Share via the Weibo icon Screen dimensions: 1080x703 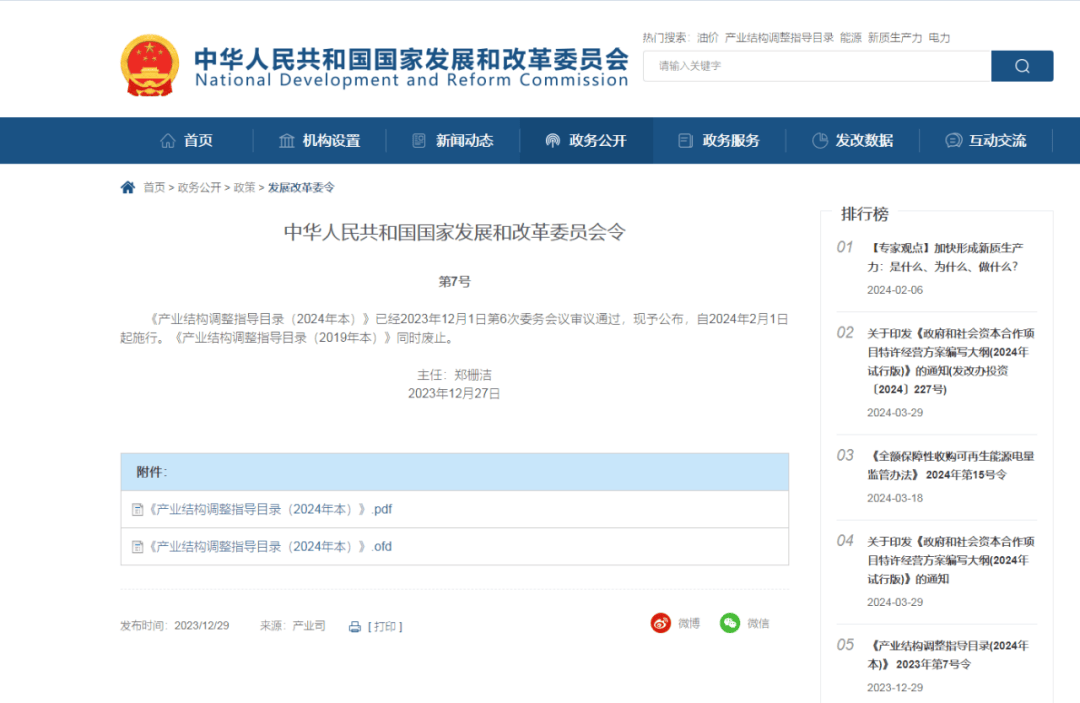tap(661, 623)
